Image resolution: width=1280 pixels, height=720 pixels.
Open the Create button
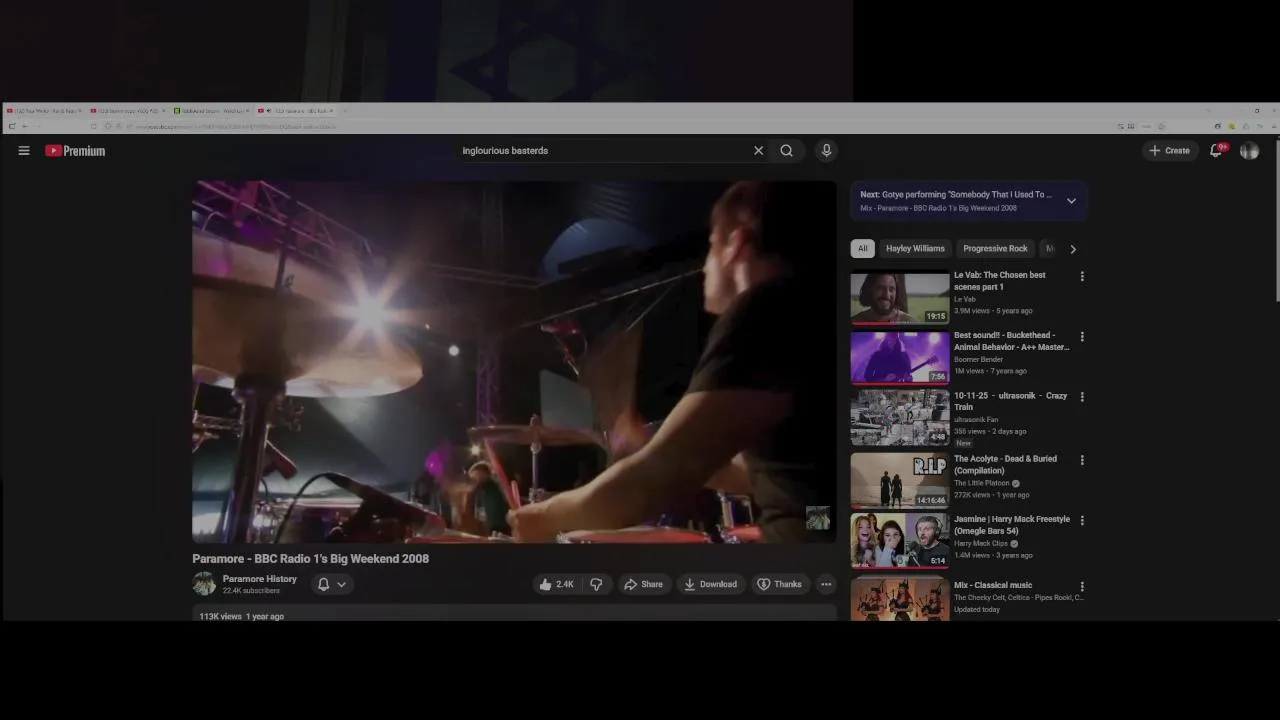pos(1169,151)
